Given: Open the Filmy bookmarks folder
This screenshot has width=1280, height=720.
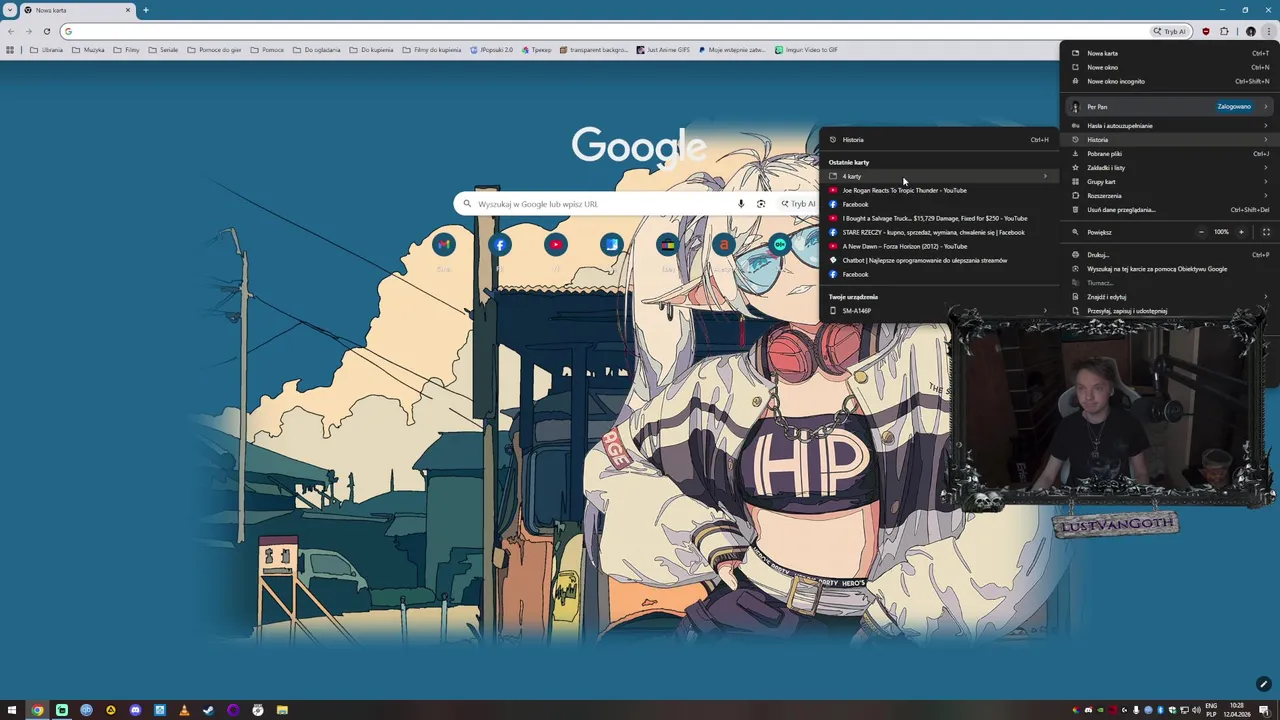Looking at the screenshot, I should pyautogui.click(x=126, y=50).
